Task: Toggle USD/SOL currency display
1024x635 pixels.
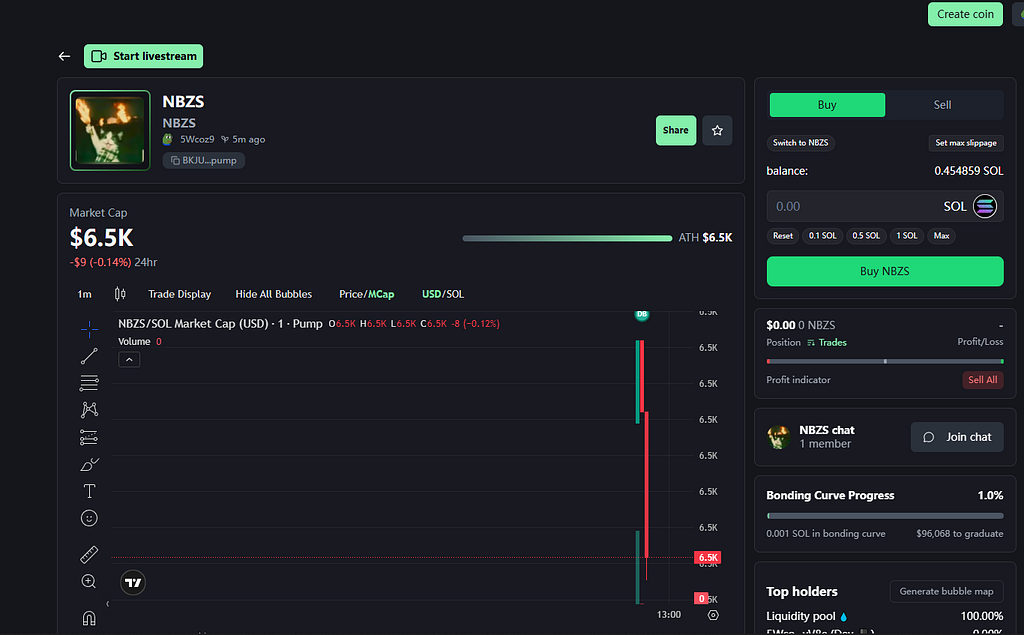Action: [442, 294]
